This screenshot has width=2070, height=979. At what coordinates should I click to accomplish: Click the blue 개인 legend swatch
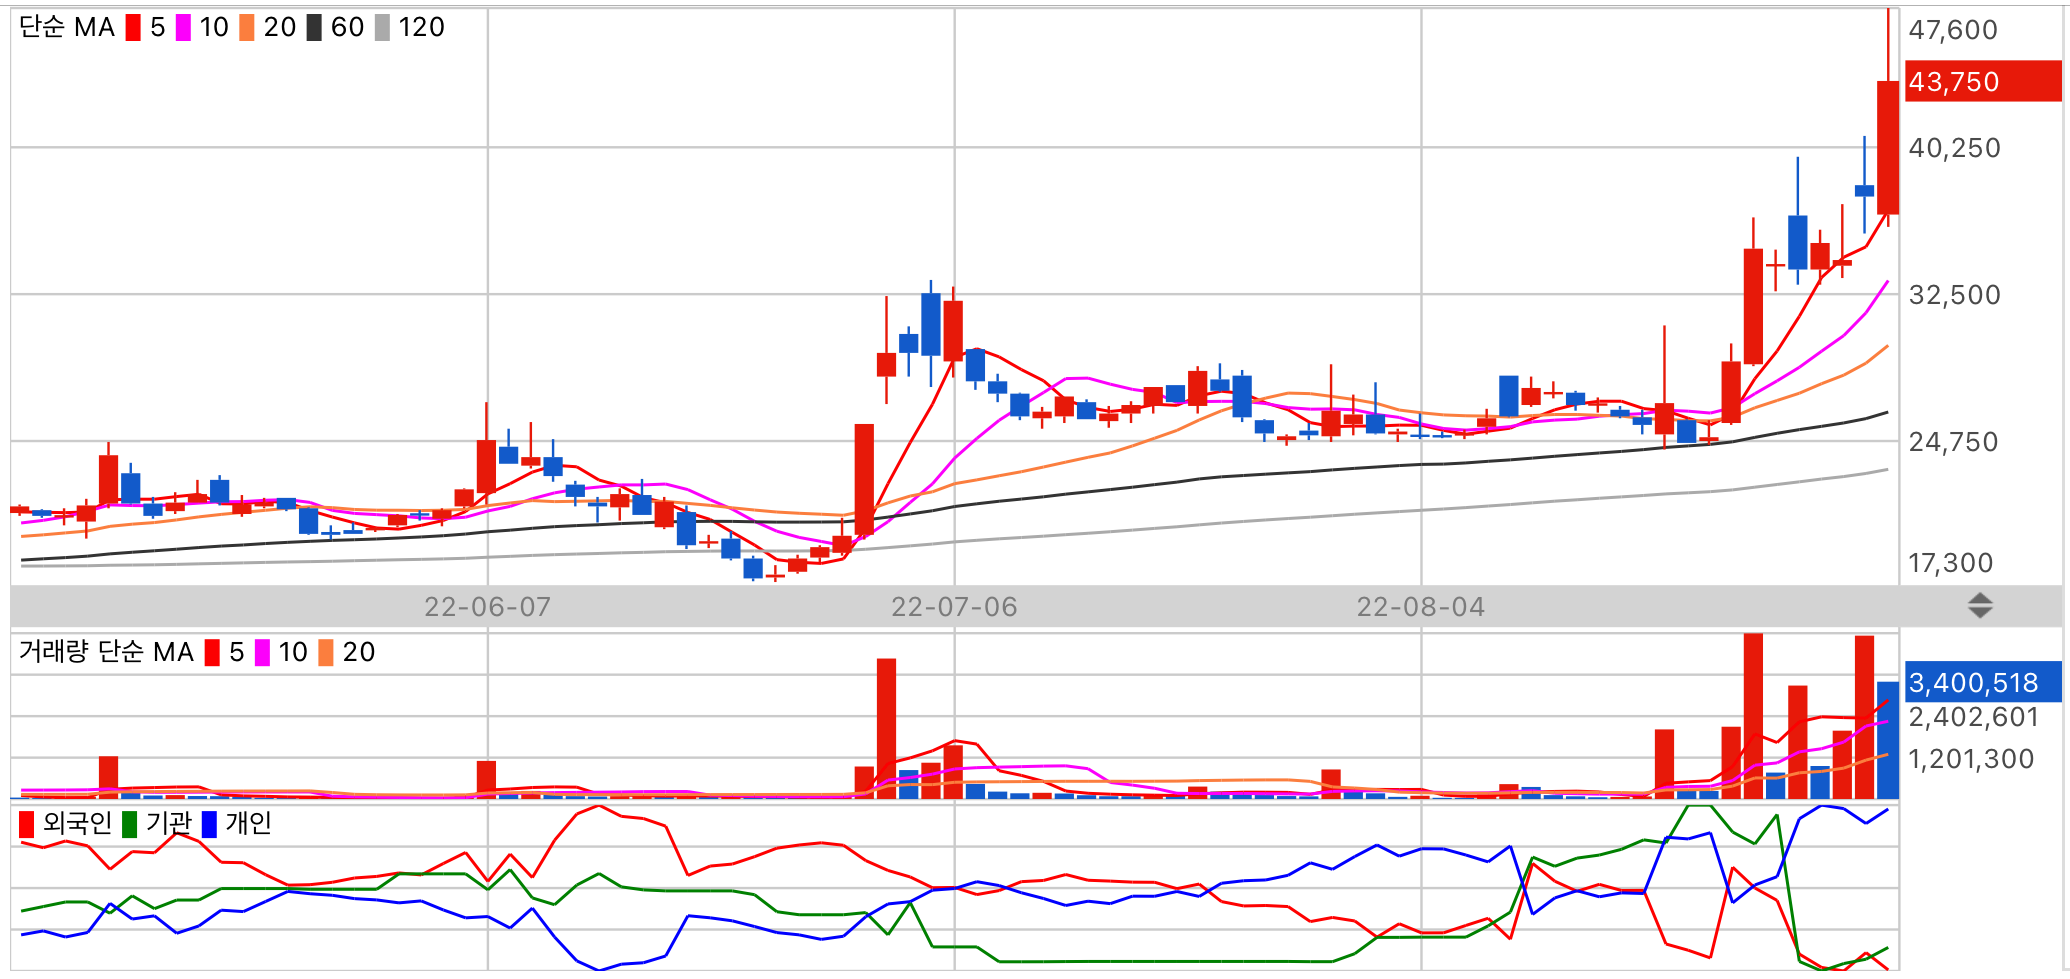(x=209, y=825)
